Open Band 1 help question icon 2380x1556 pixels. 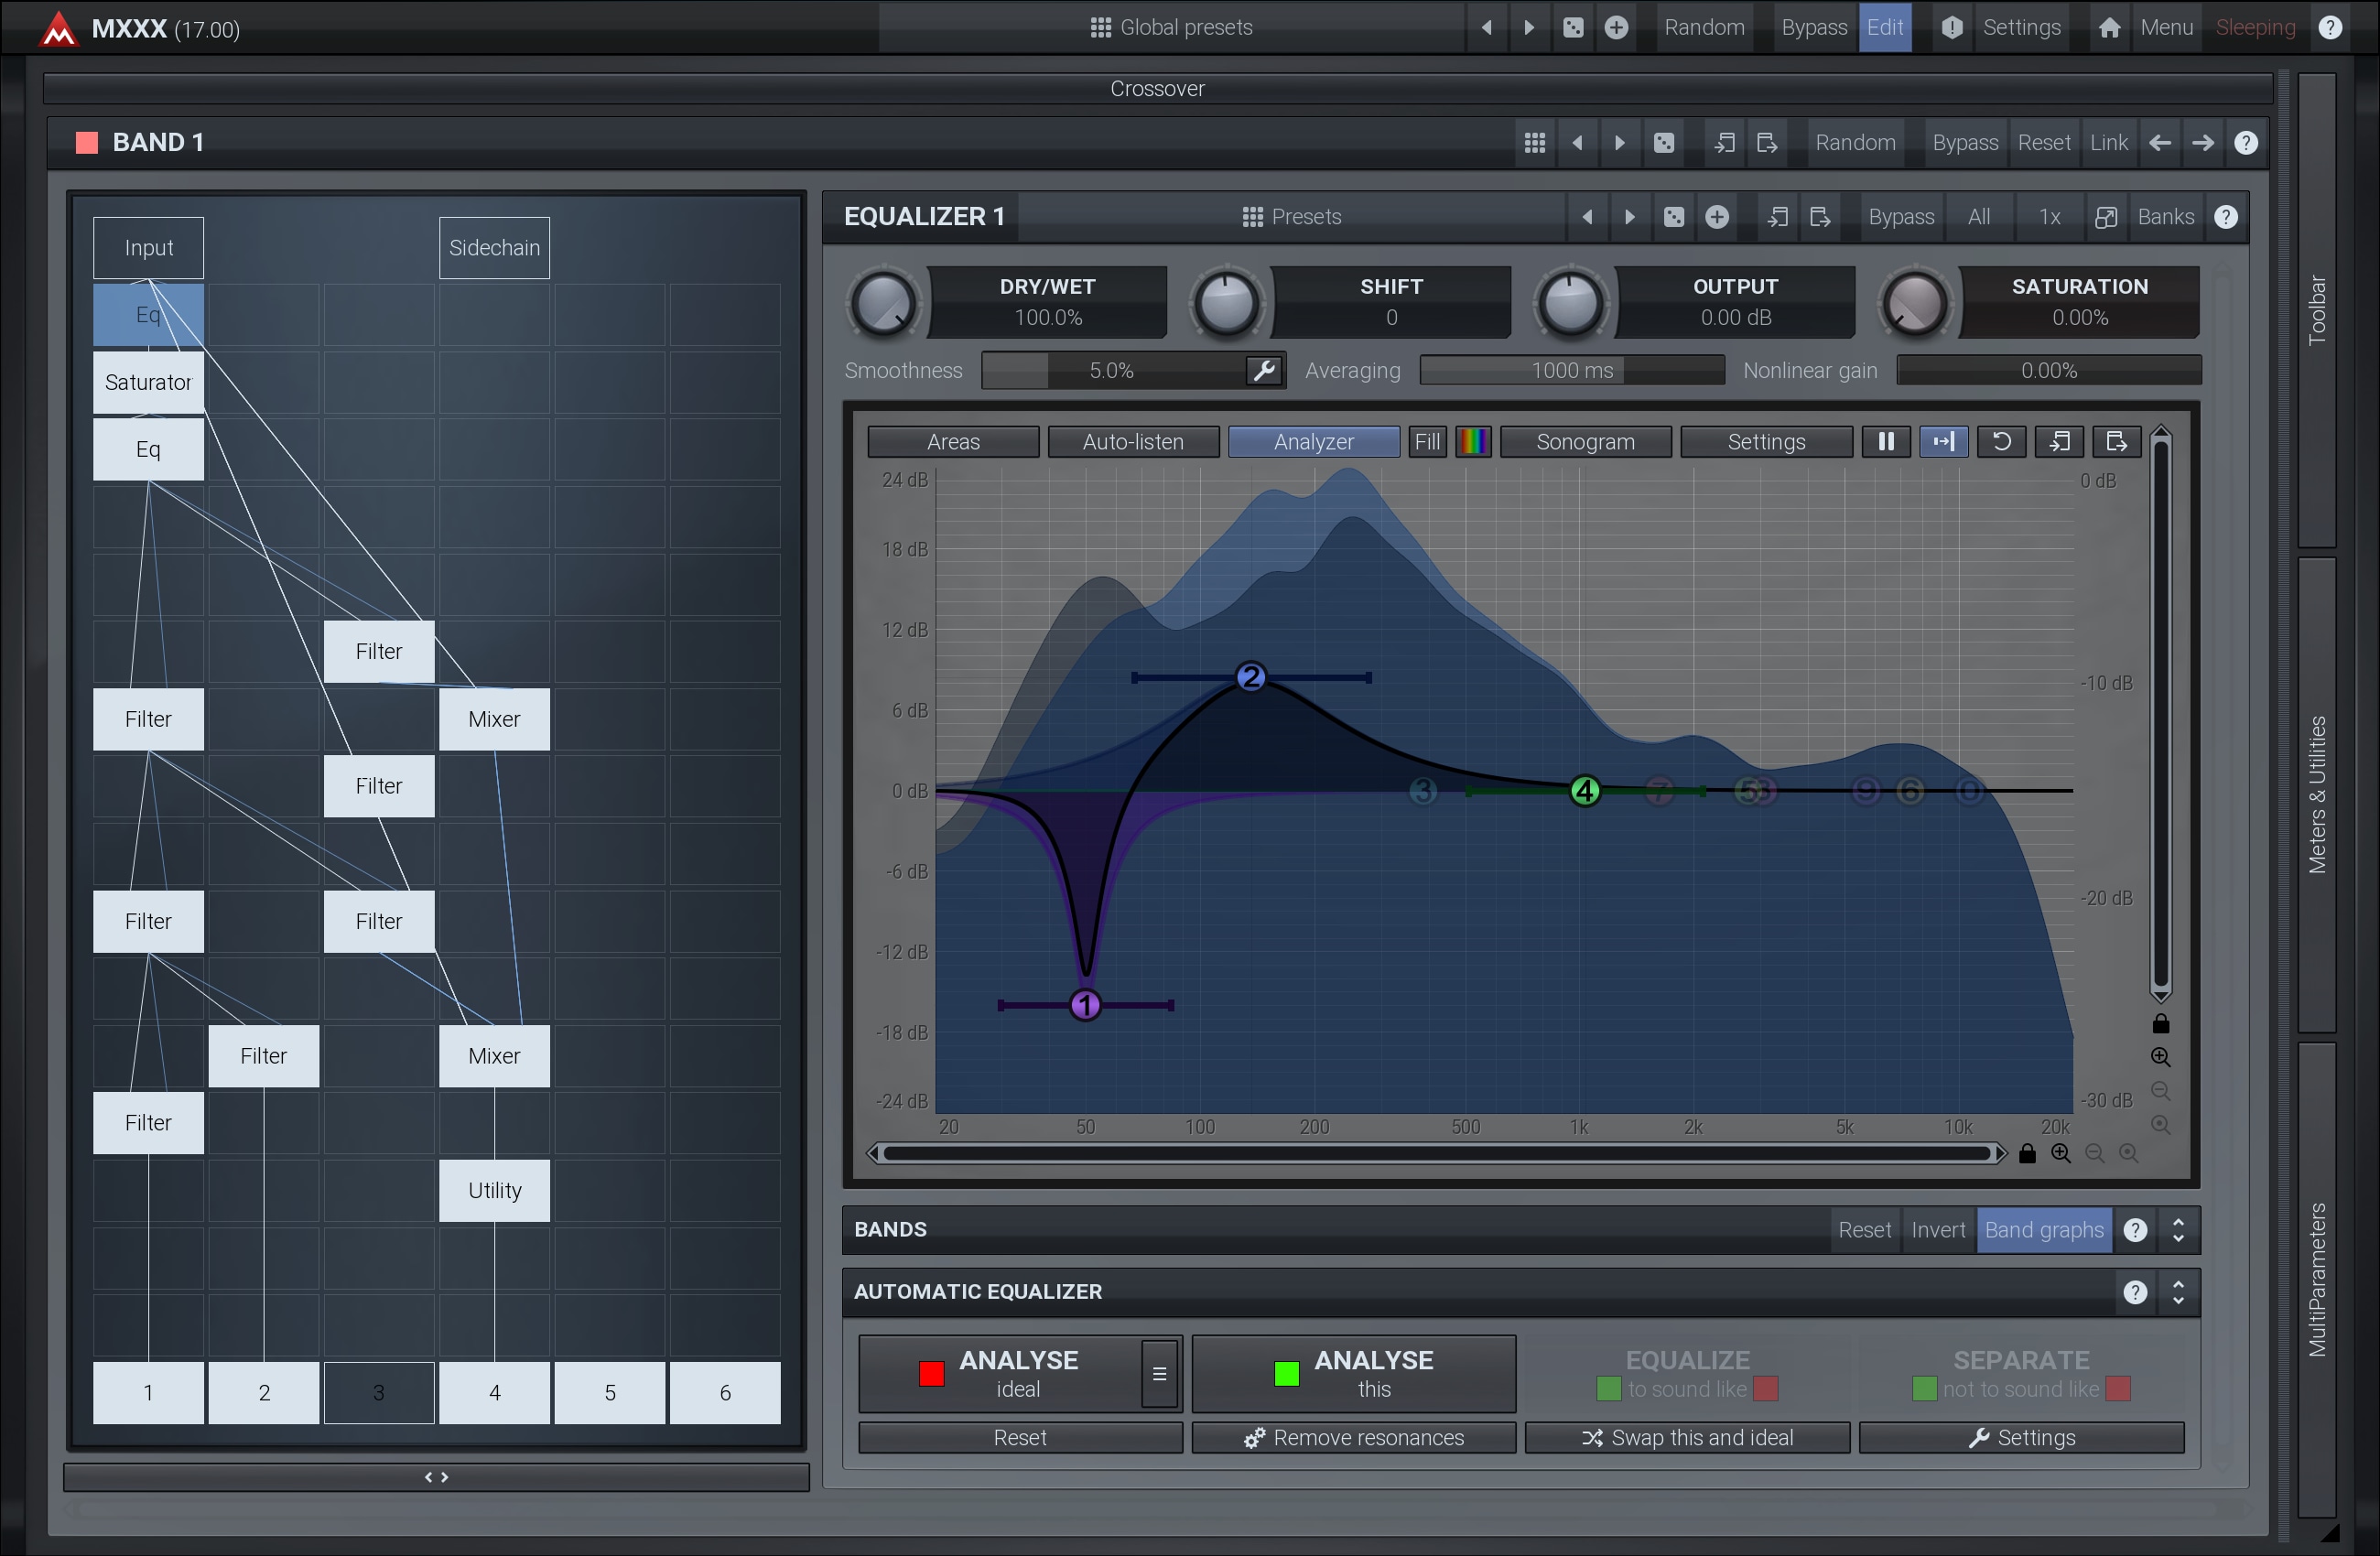(2246, 143)
